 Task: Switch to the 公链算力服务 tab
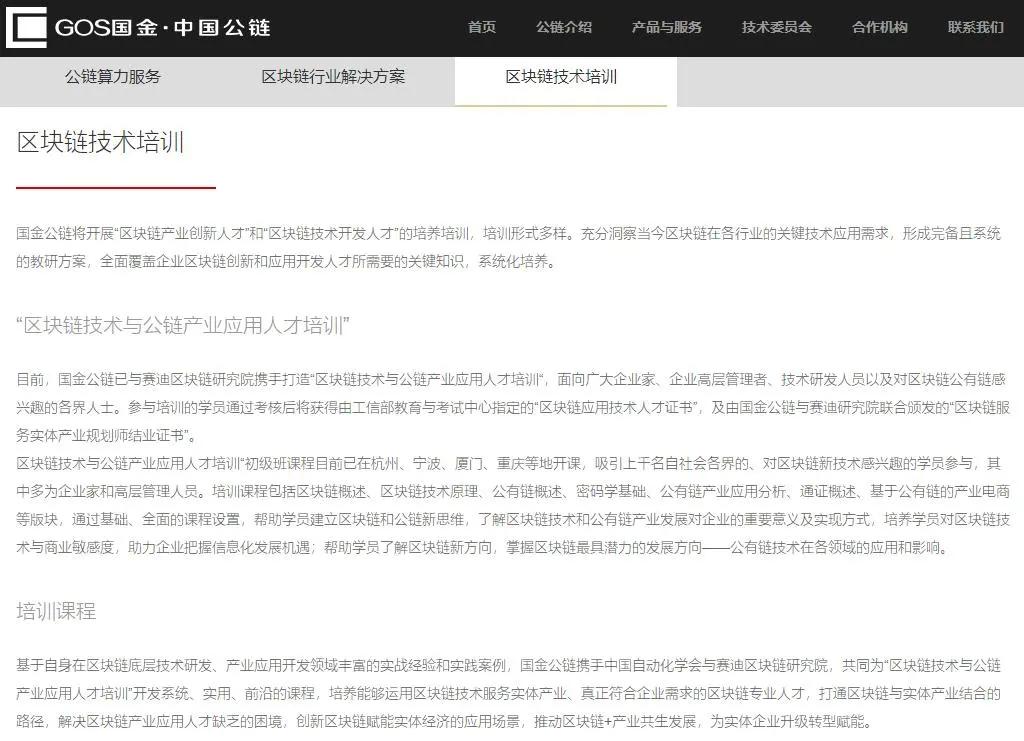(x=110, y=75)
